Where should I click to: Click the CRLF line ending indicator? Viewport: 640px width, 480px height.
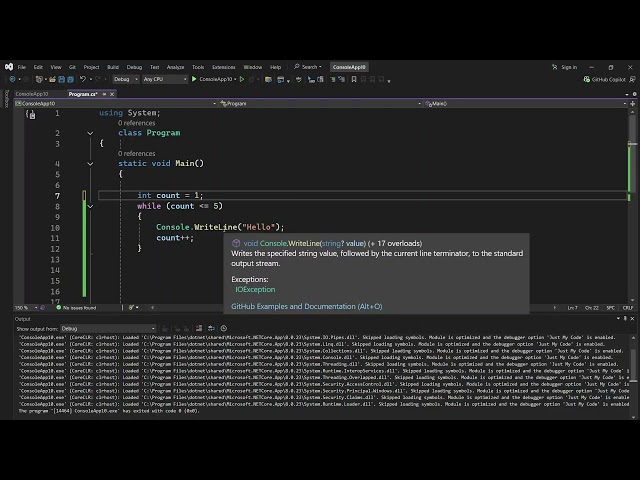pos(627,307)
